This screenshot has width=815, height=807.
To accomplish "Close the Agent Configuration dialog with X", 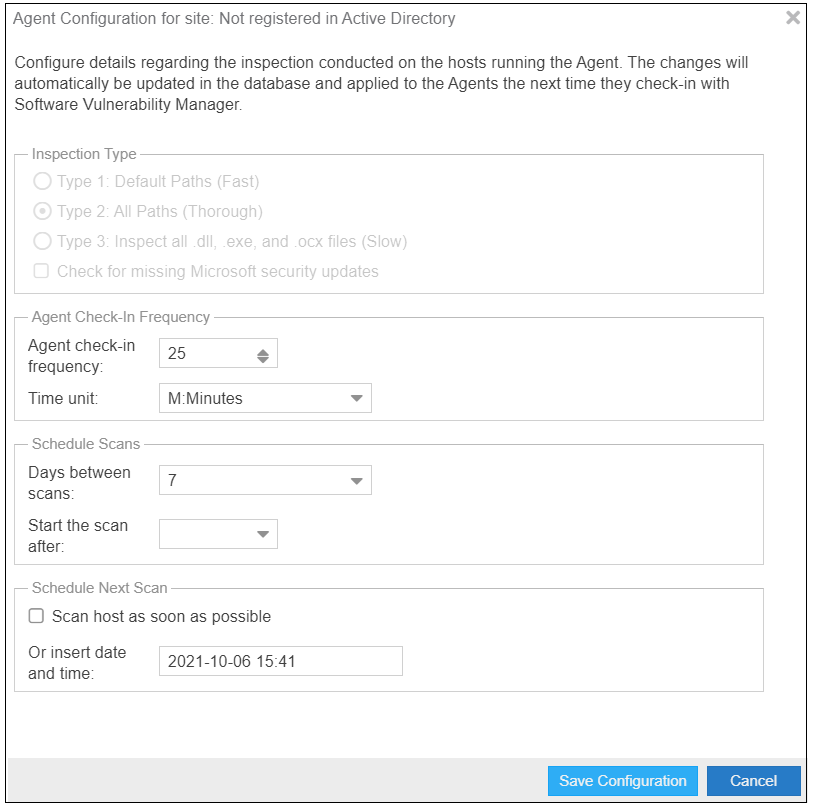I will (x=792, y=18).
